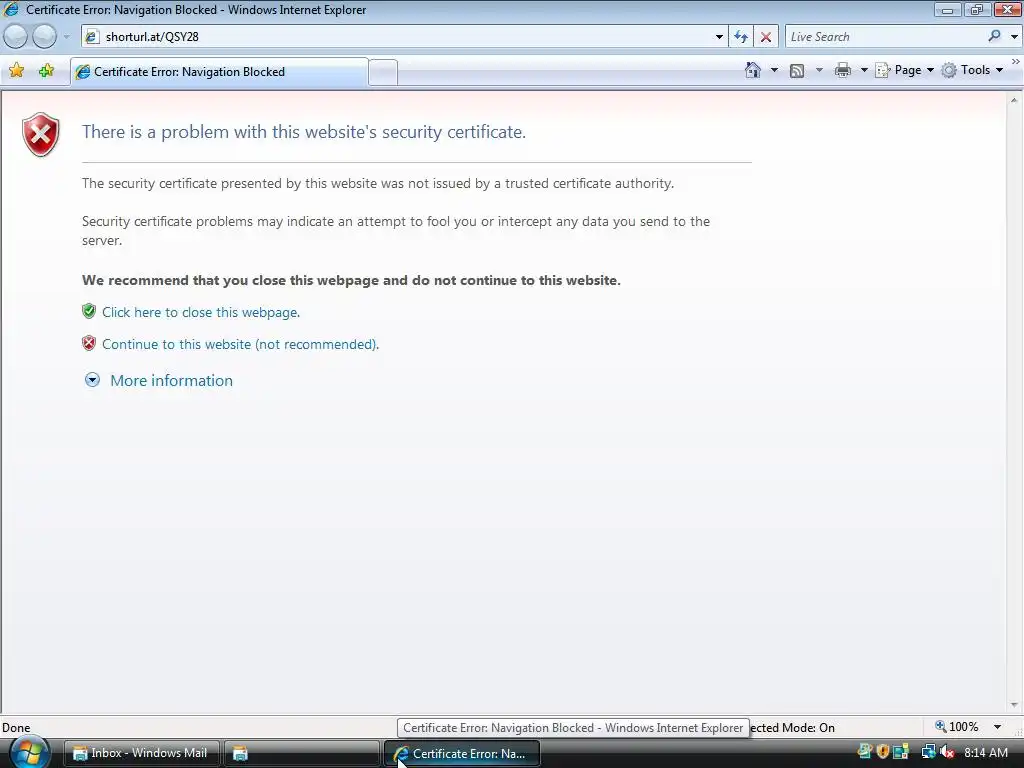Viewport: 1024px width, 768px height.
Task: Click the Certificate Error taskbar button
Action: tap(462, 753)
